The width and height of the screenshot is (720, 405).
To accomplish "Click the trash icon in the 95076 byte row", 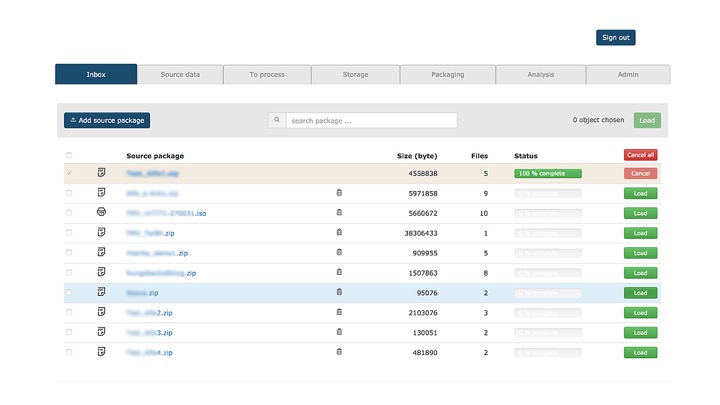I will point(339,292).
